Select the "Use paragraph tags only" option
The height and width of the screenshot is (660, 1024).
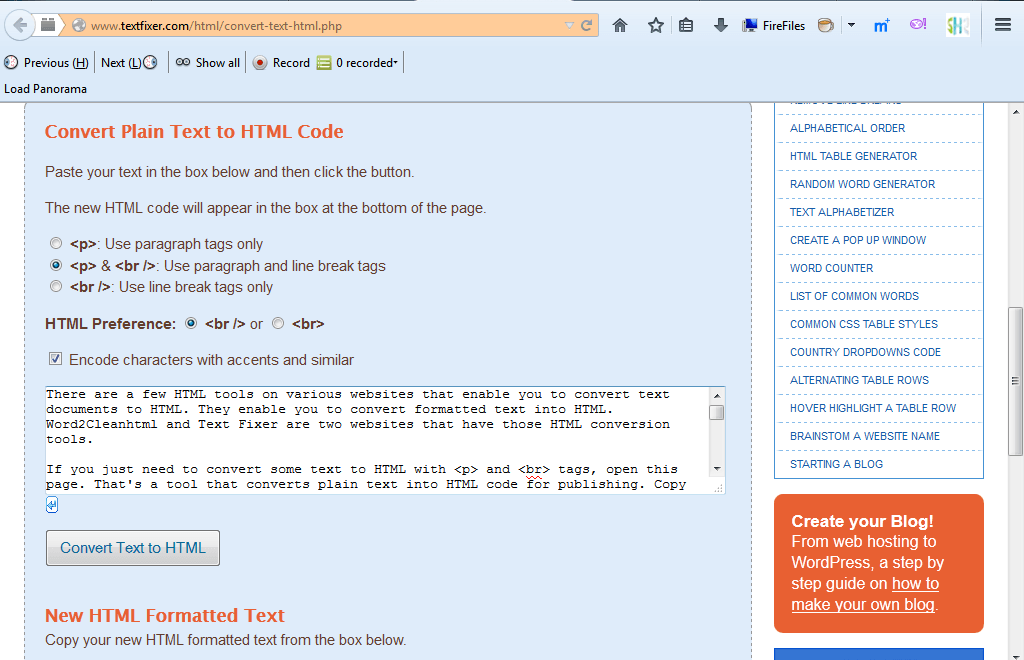(56, 243)
